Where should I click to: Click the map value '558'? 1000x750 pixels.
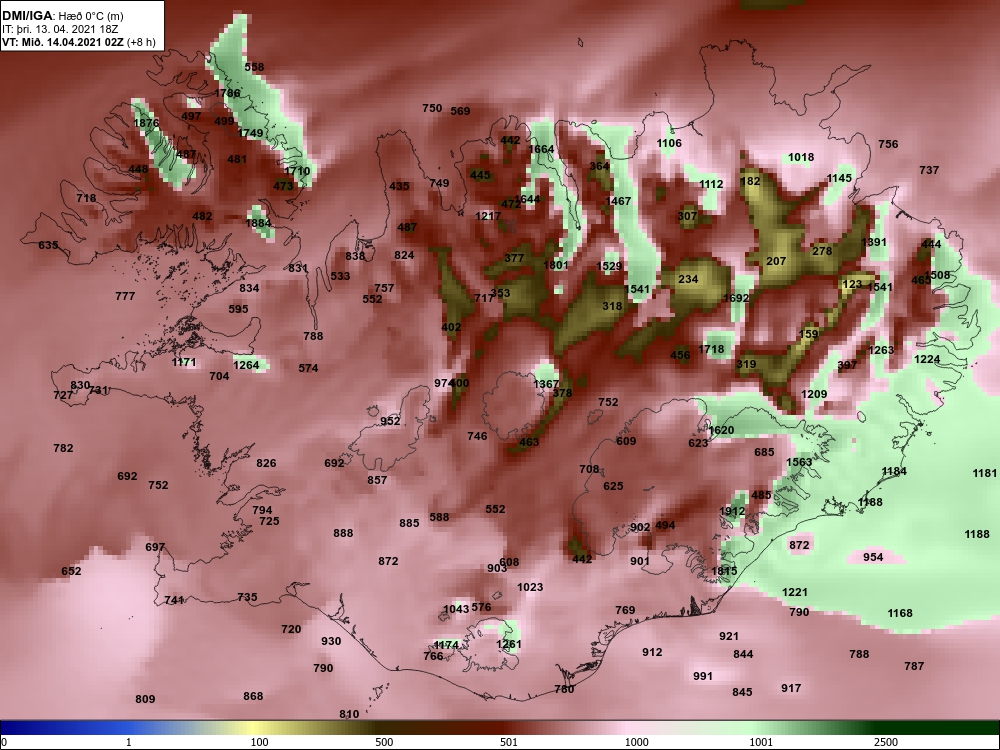click(x=254, y=67)
